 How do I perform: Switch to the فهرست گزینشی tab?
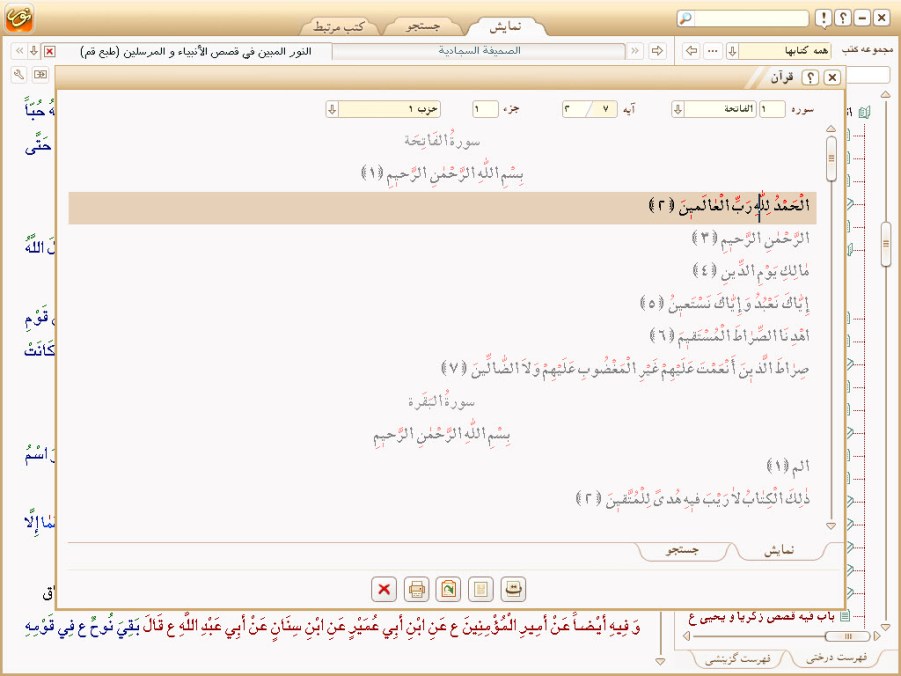click(737, 658)
